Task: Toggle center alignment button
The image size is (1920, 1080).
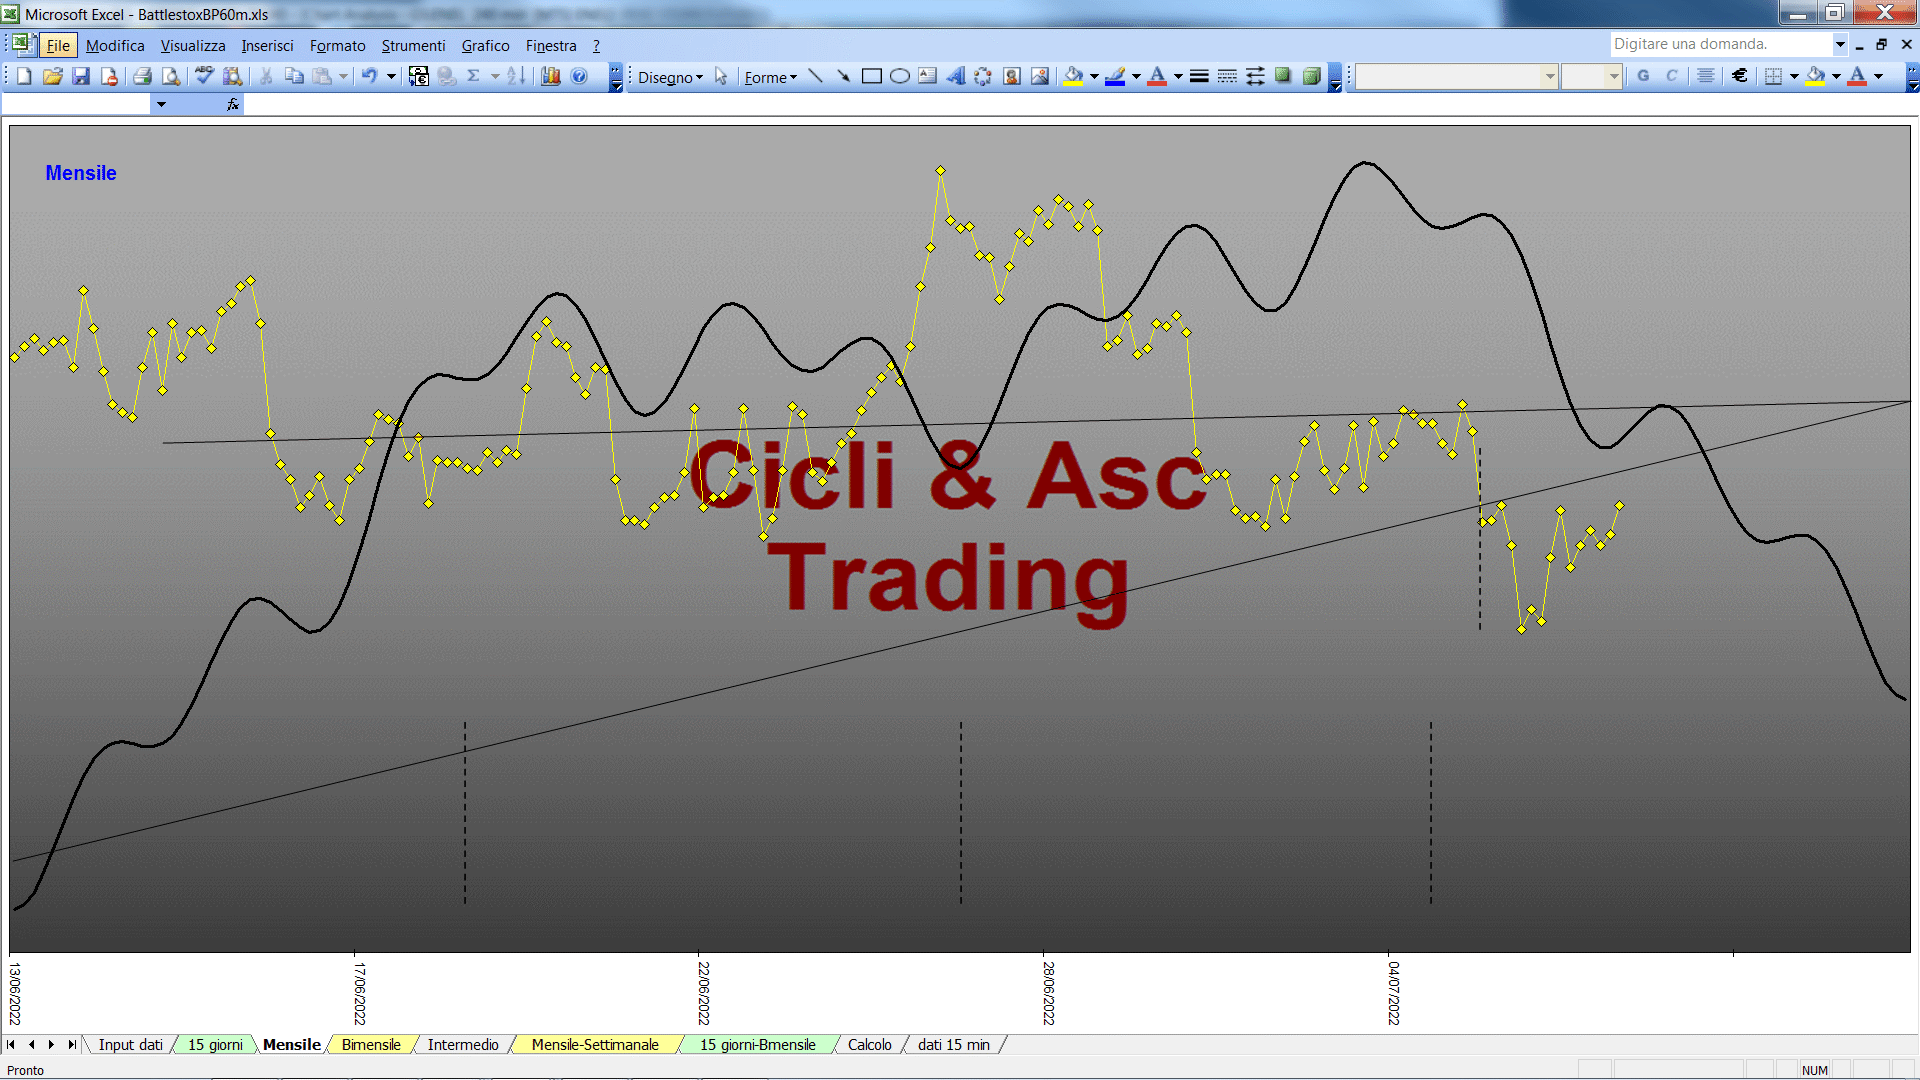Action: pos(1705,76)
